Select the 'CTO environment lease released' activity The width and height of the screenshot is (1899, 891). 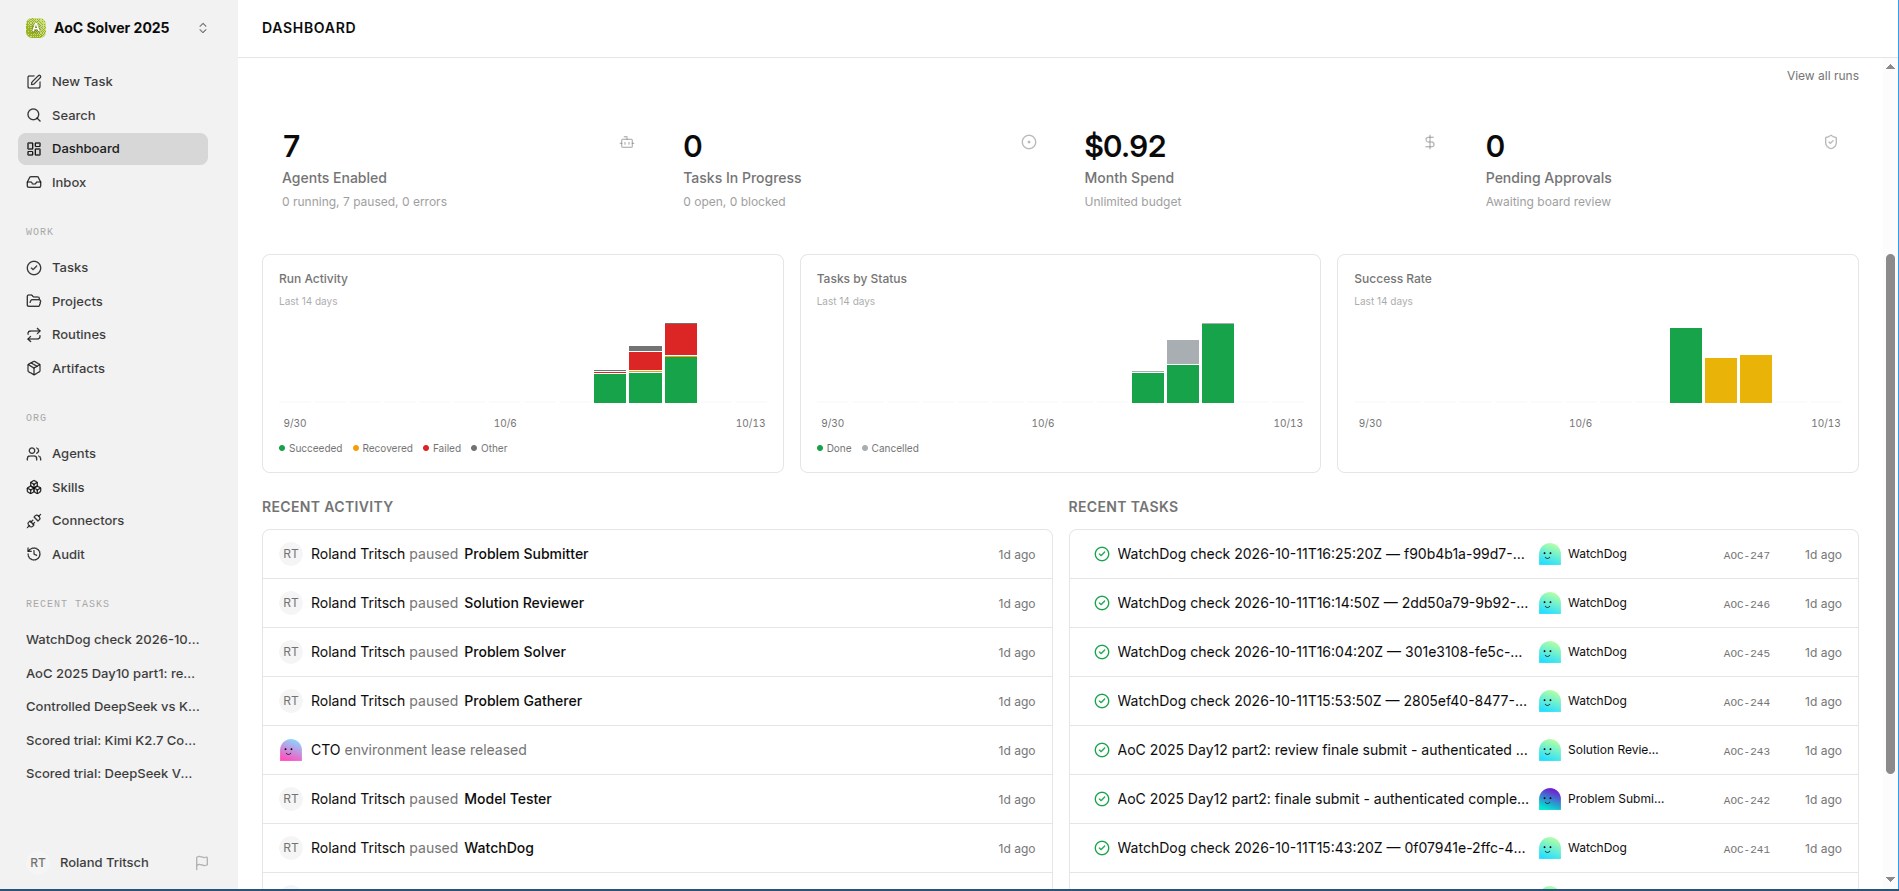657,751
